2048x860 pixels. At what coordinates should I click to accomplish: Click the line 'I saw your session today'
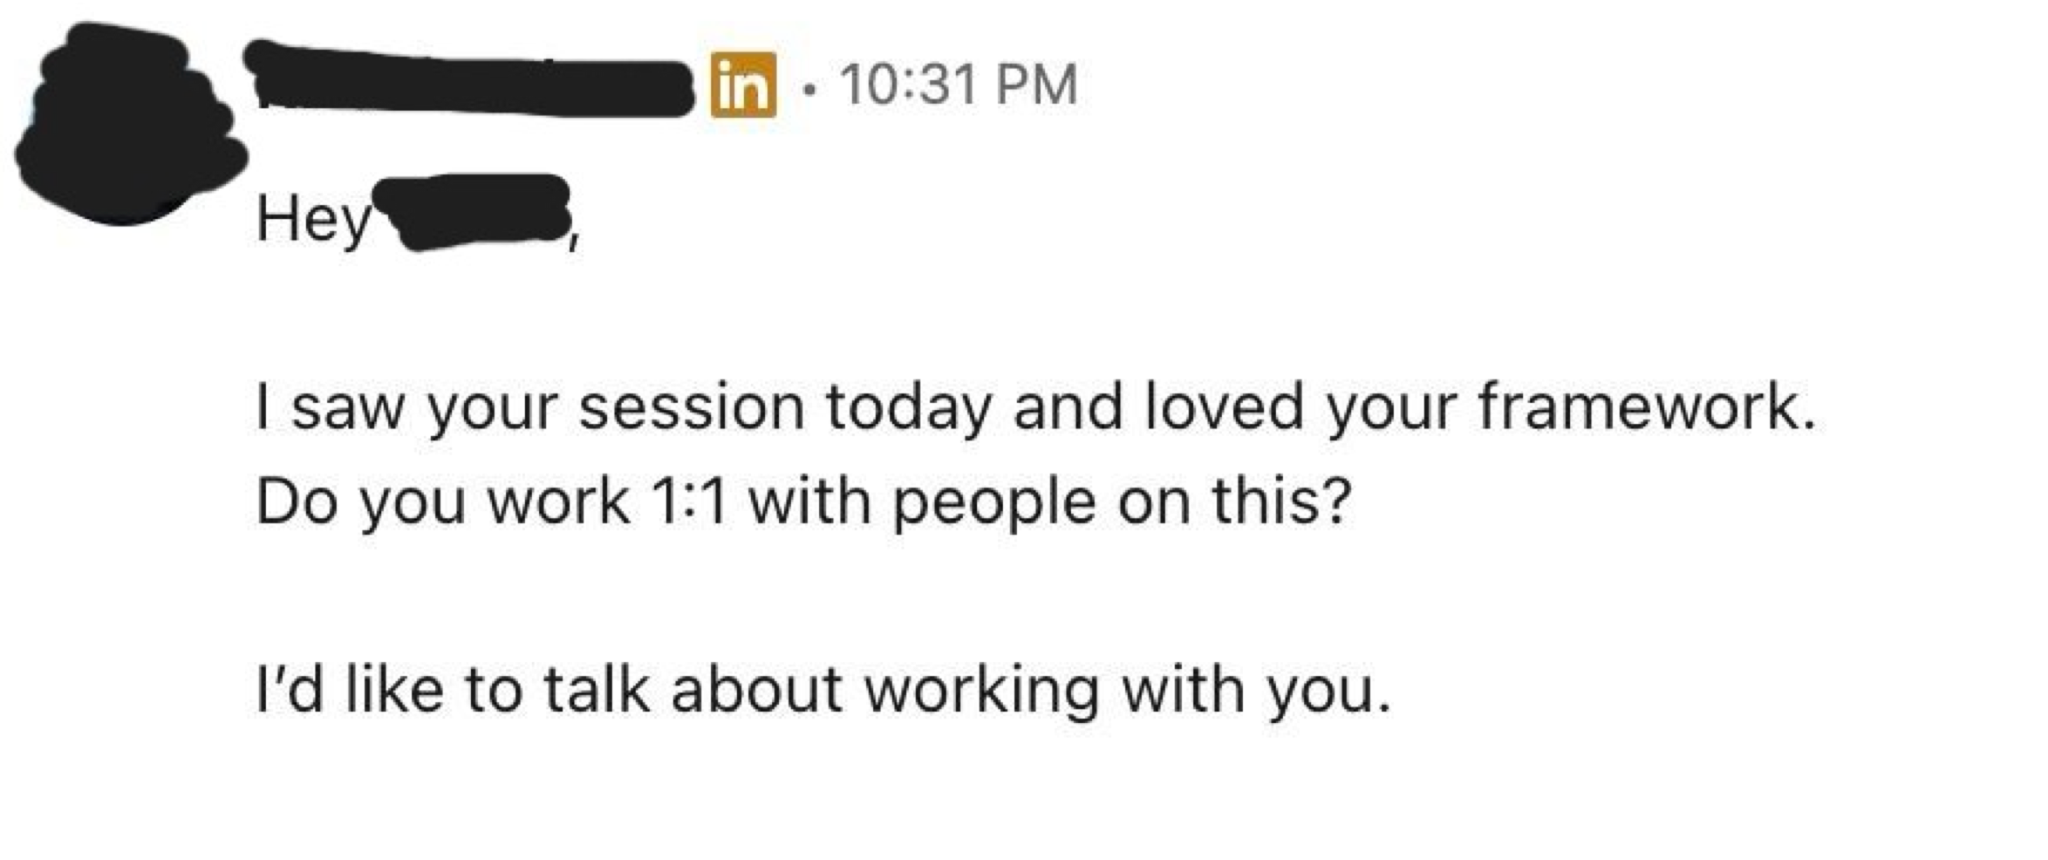[1035, 408]
